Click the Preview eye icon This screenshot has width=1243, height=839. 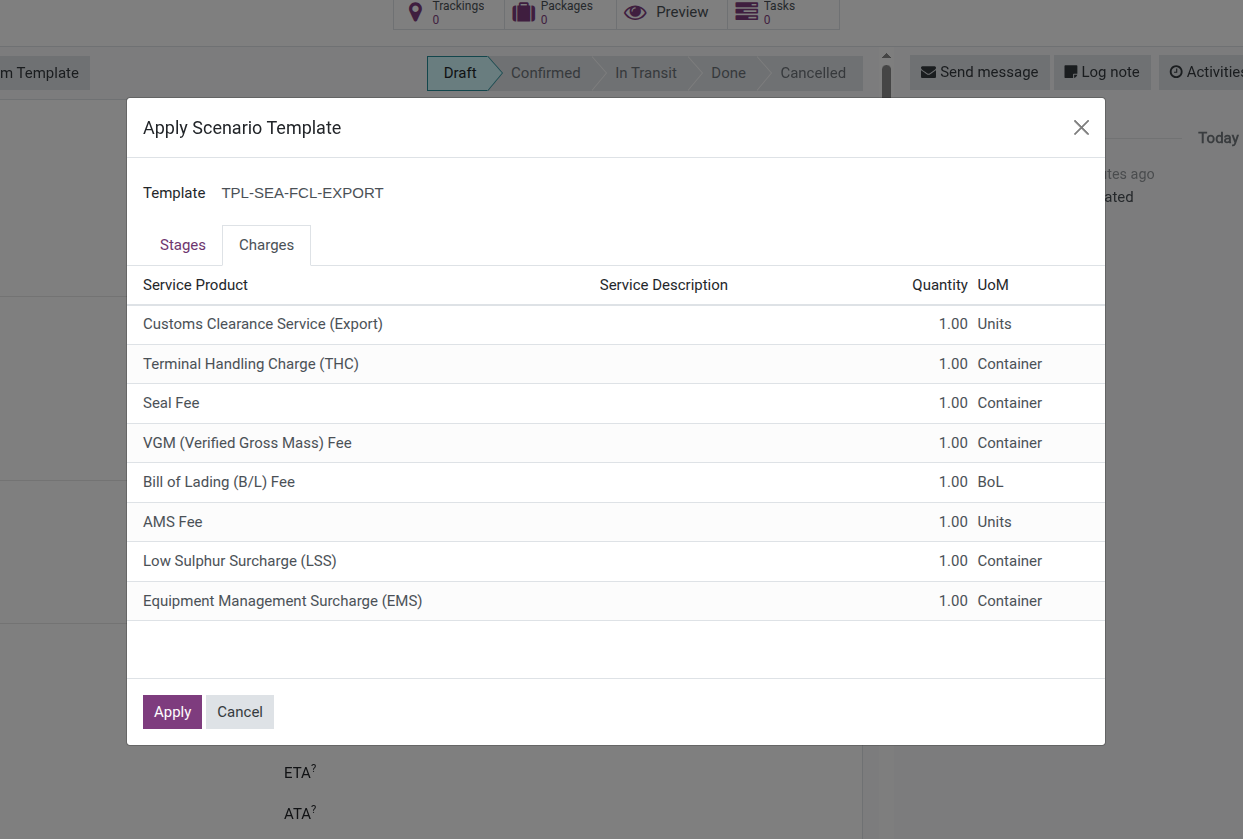(635, 12)
